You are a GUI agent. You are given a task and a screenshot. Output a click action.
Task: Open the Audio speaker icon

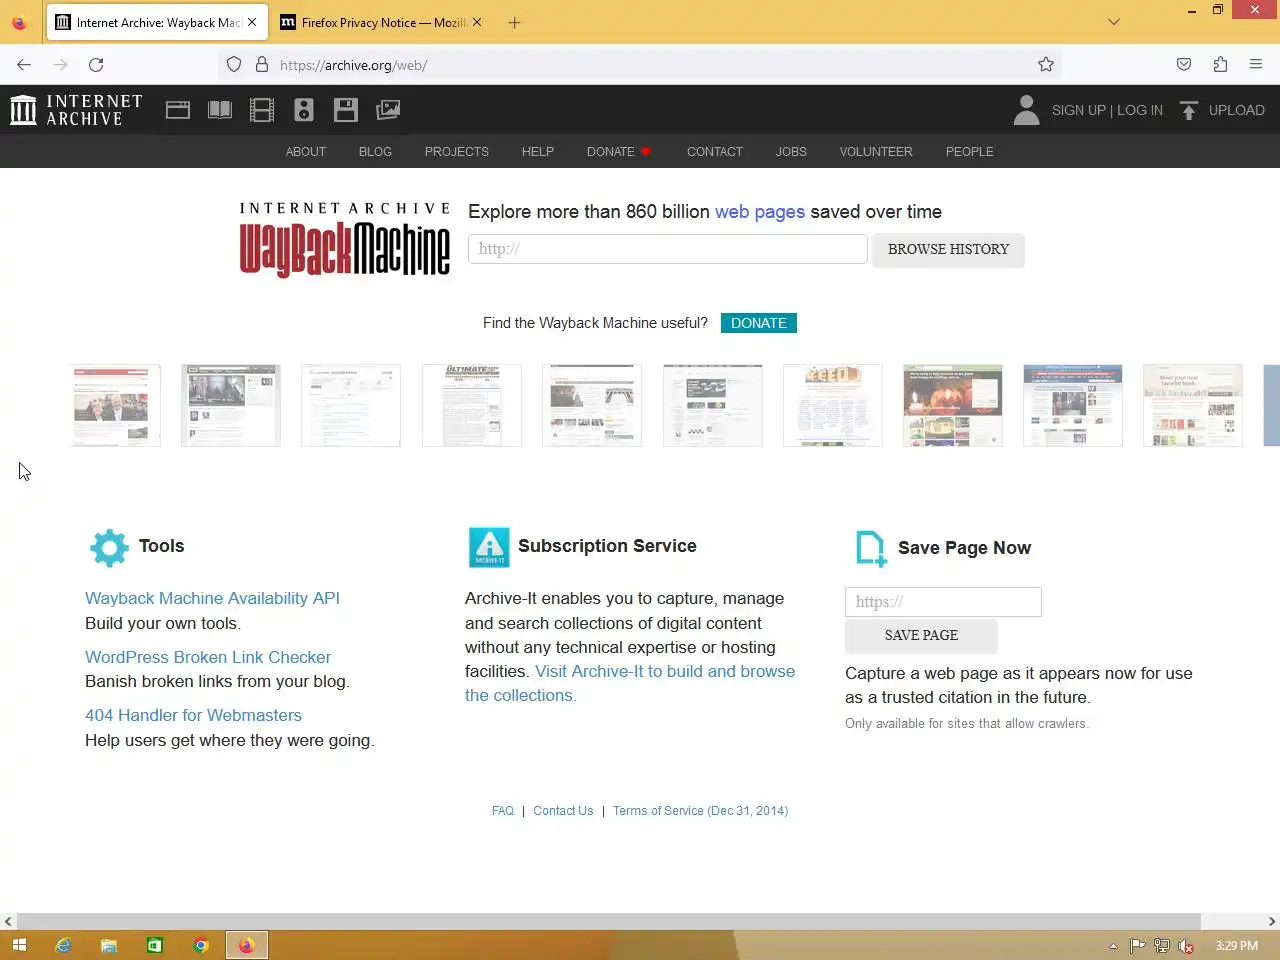pos(304,110)
